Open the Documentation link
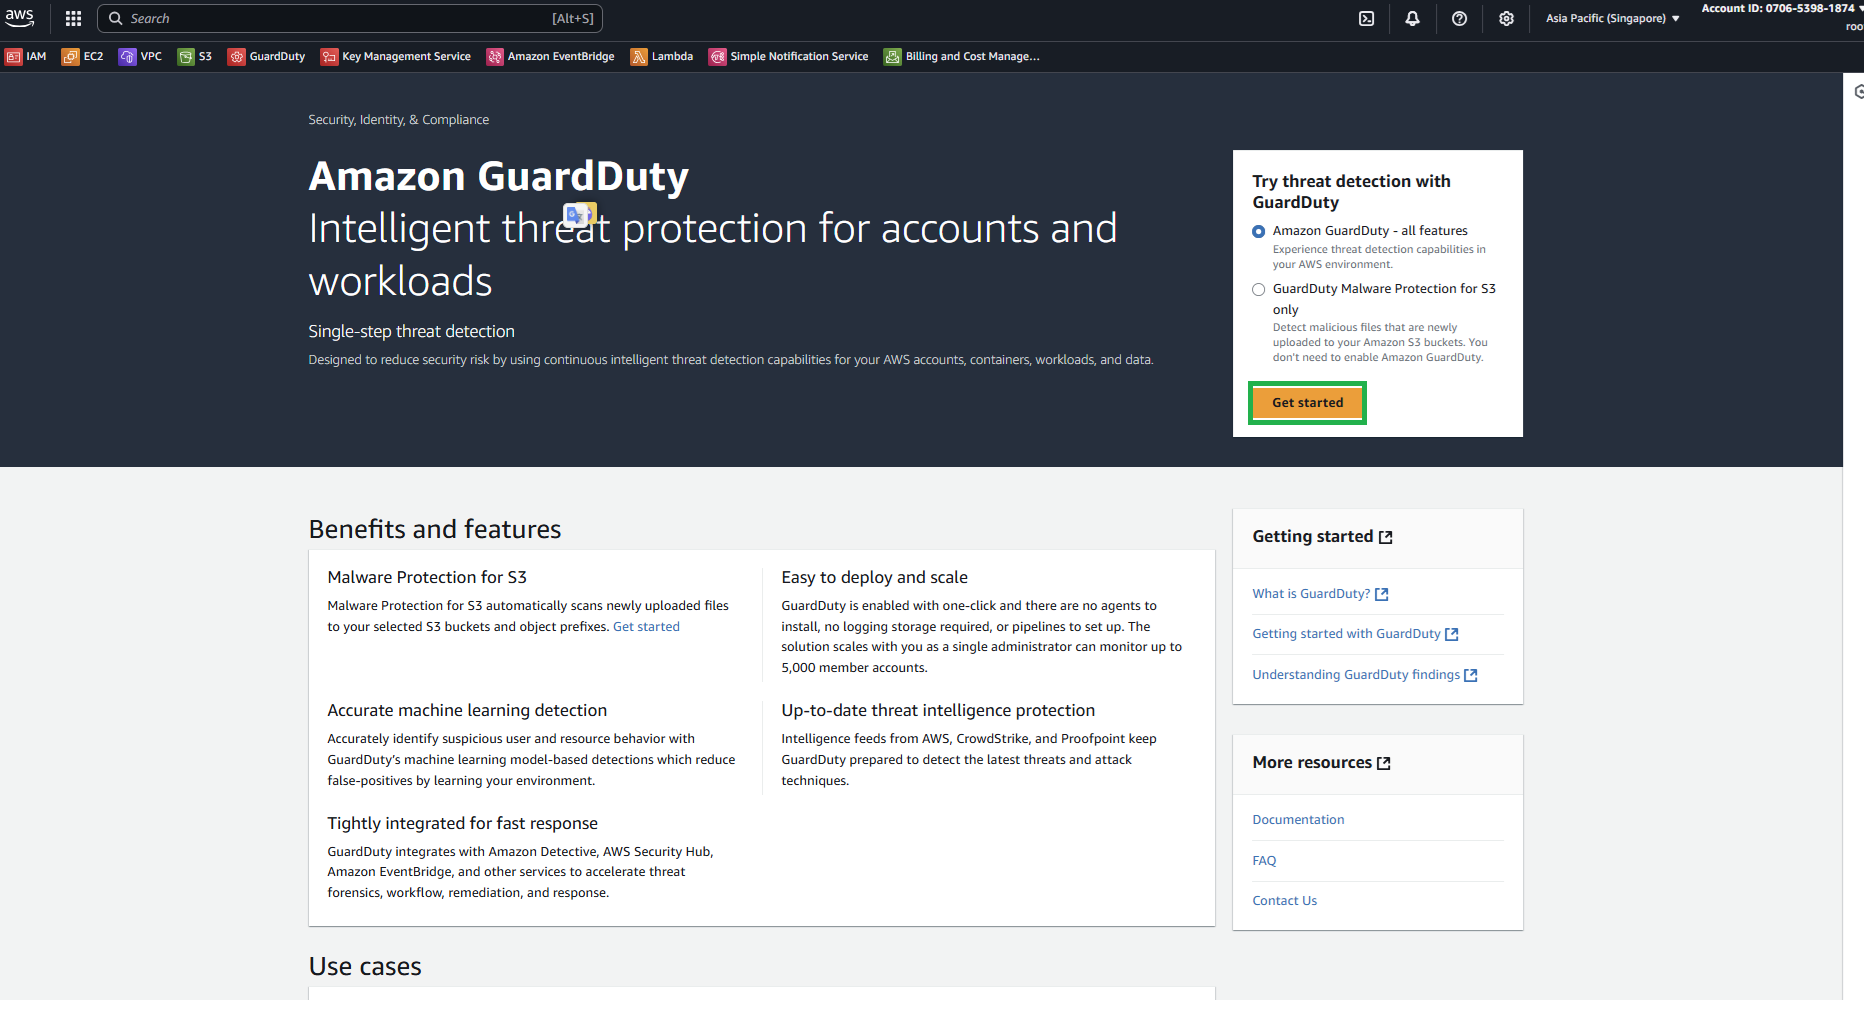The width and height of the screenshot is (1867, 1020). coord(1298,820)
